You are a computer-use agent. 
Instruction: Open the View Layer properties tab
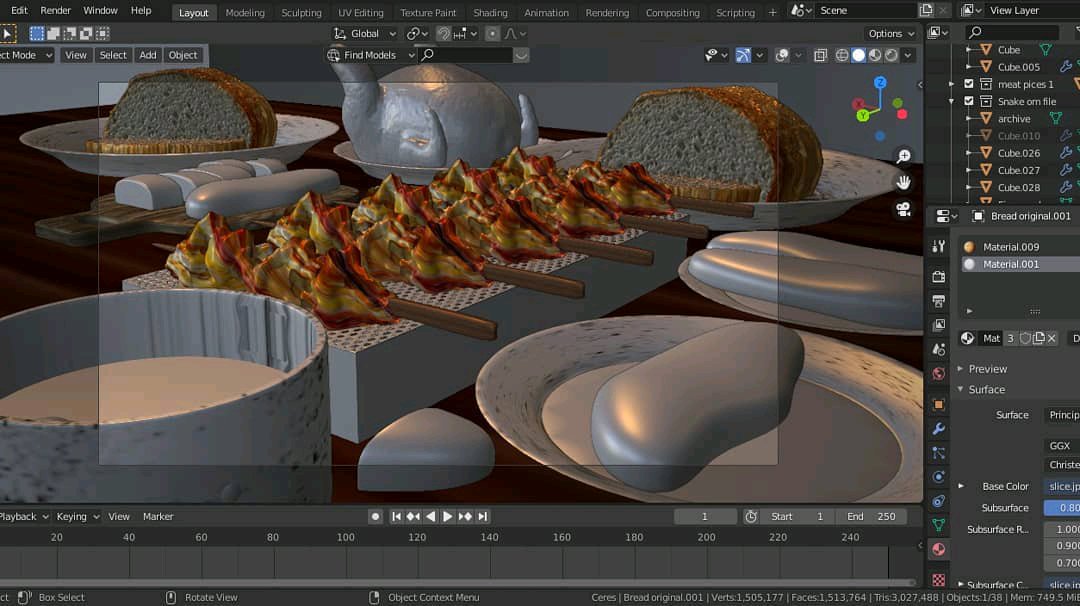click(x=938, y=325)
